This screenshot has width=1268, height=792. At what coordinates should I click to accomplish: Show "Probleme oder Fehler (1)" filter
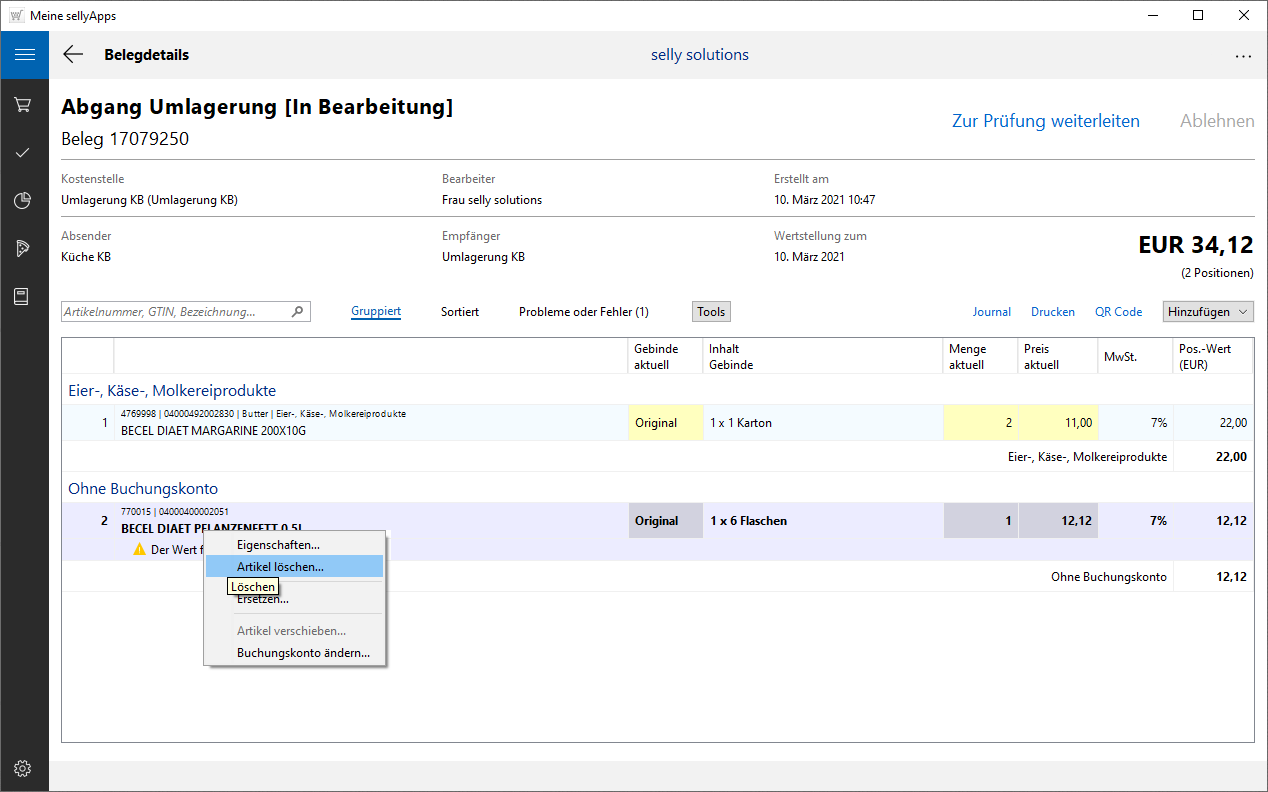(583, 312)
